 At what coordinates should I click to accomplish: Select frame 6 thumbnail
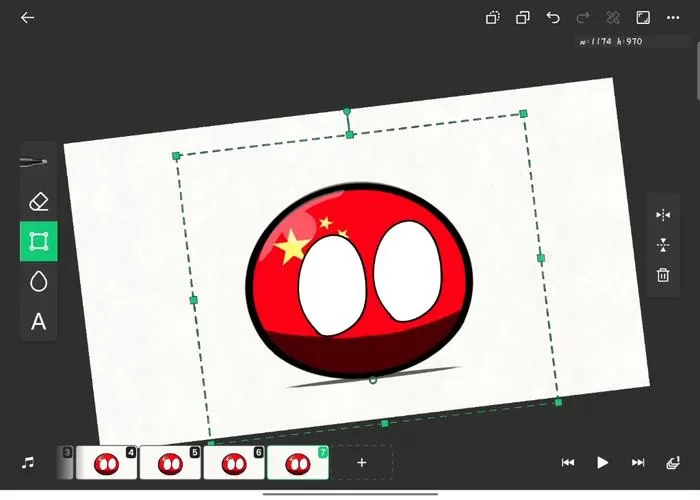tap(234, 462)
